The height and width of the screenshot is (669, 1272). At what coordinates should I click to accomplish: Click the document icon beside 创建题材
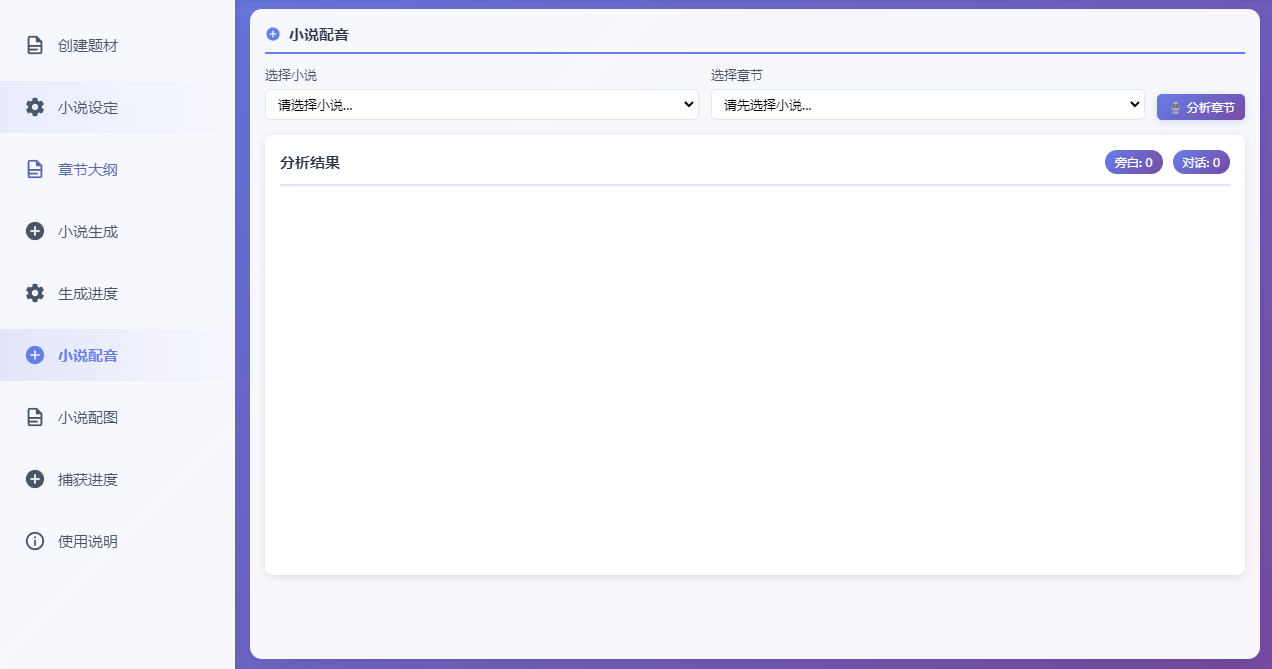tap(35, 45)
